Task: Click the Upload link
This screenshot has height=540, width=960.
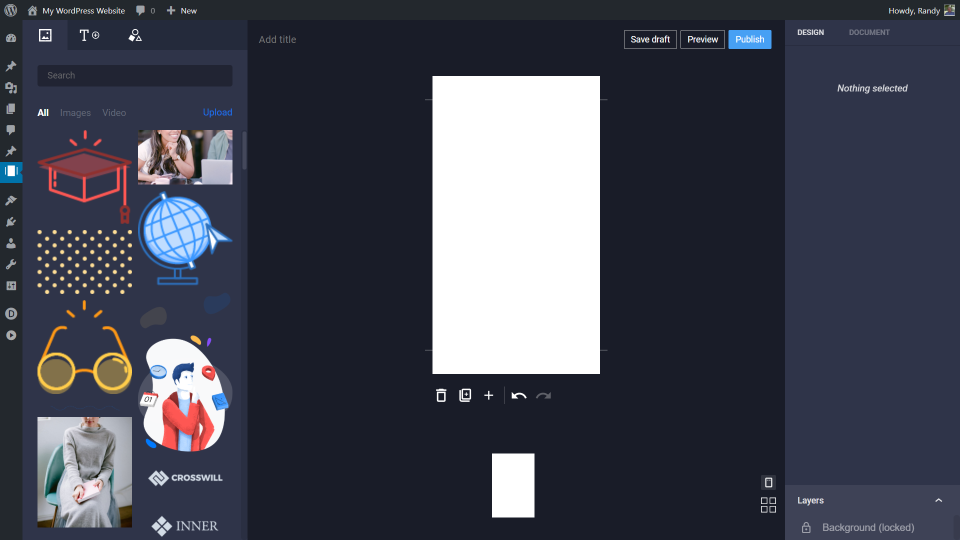Action: (x=217, y=113)
